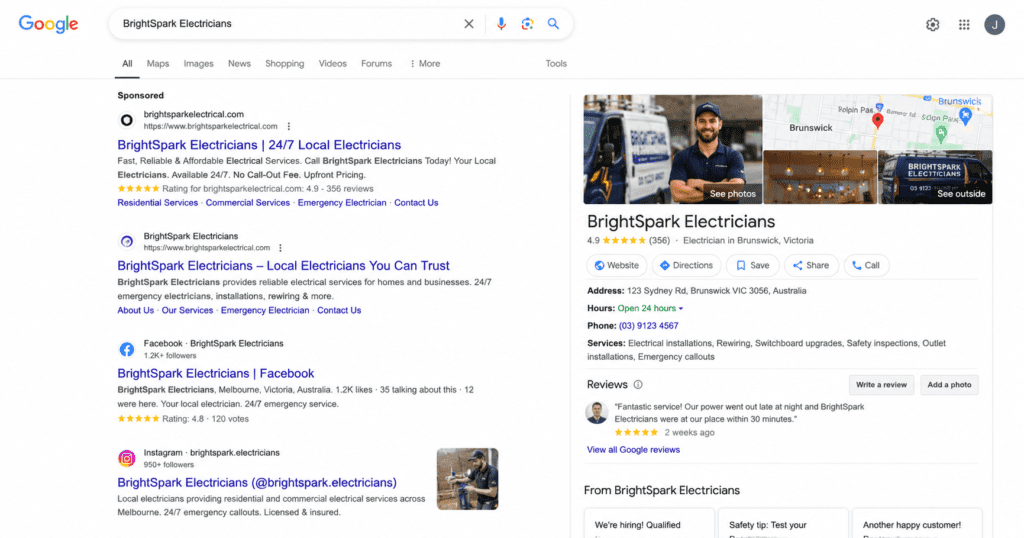Image resolution: width=1024 pixels, height=538 pixels.
Task: Click the brightsparkelectrical.com sponsored favicon
Action: click(127, 120)
